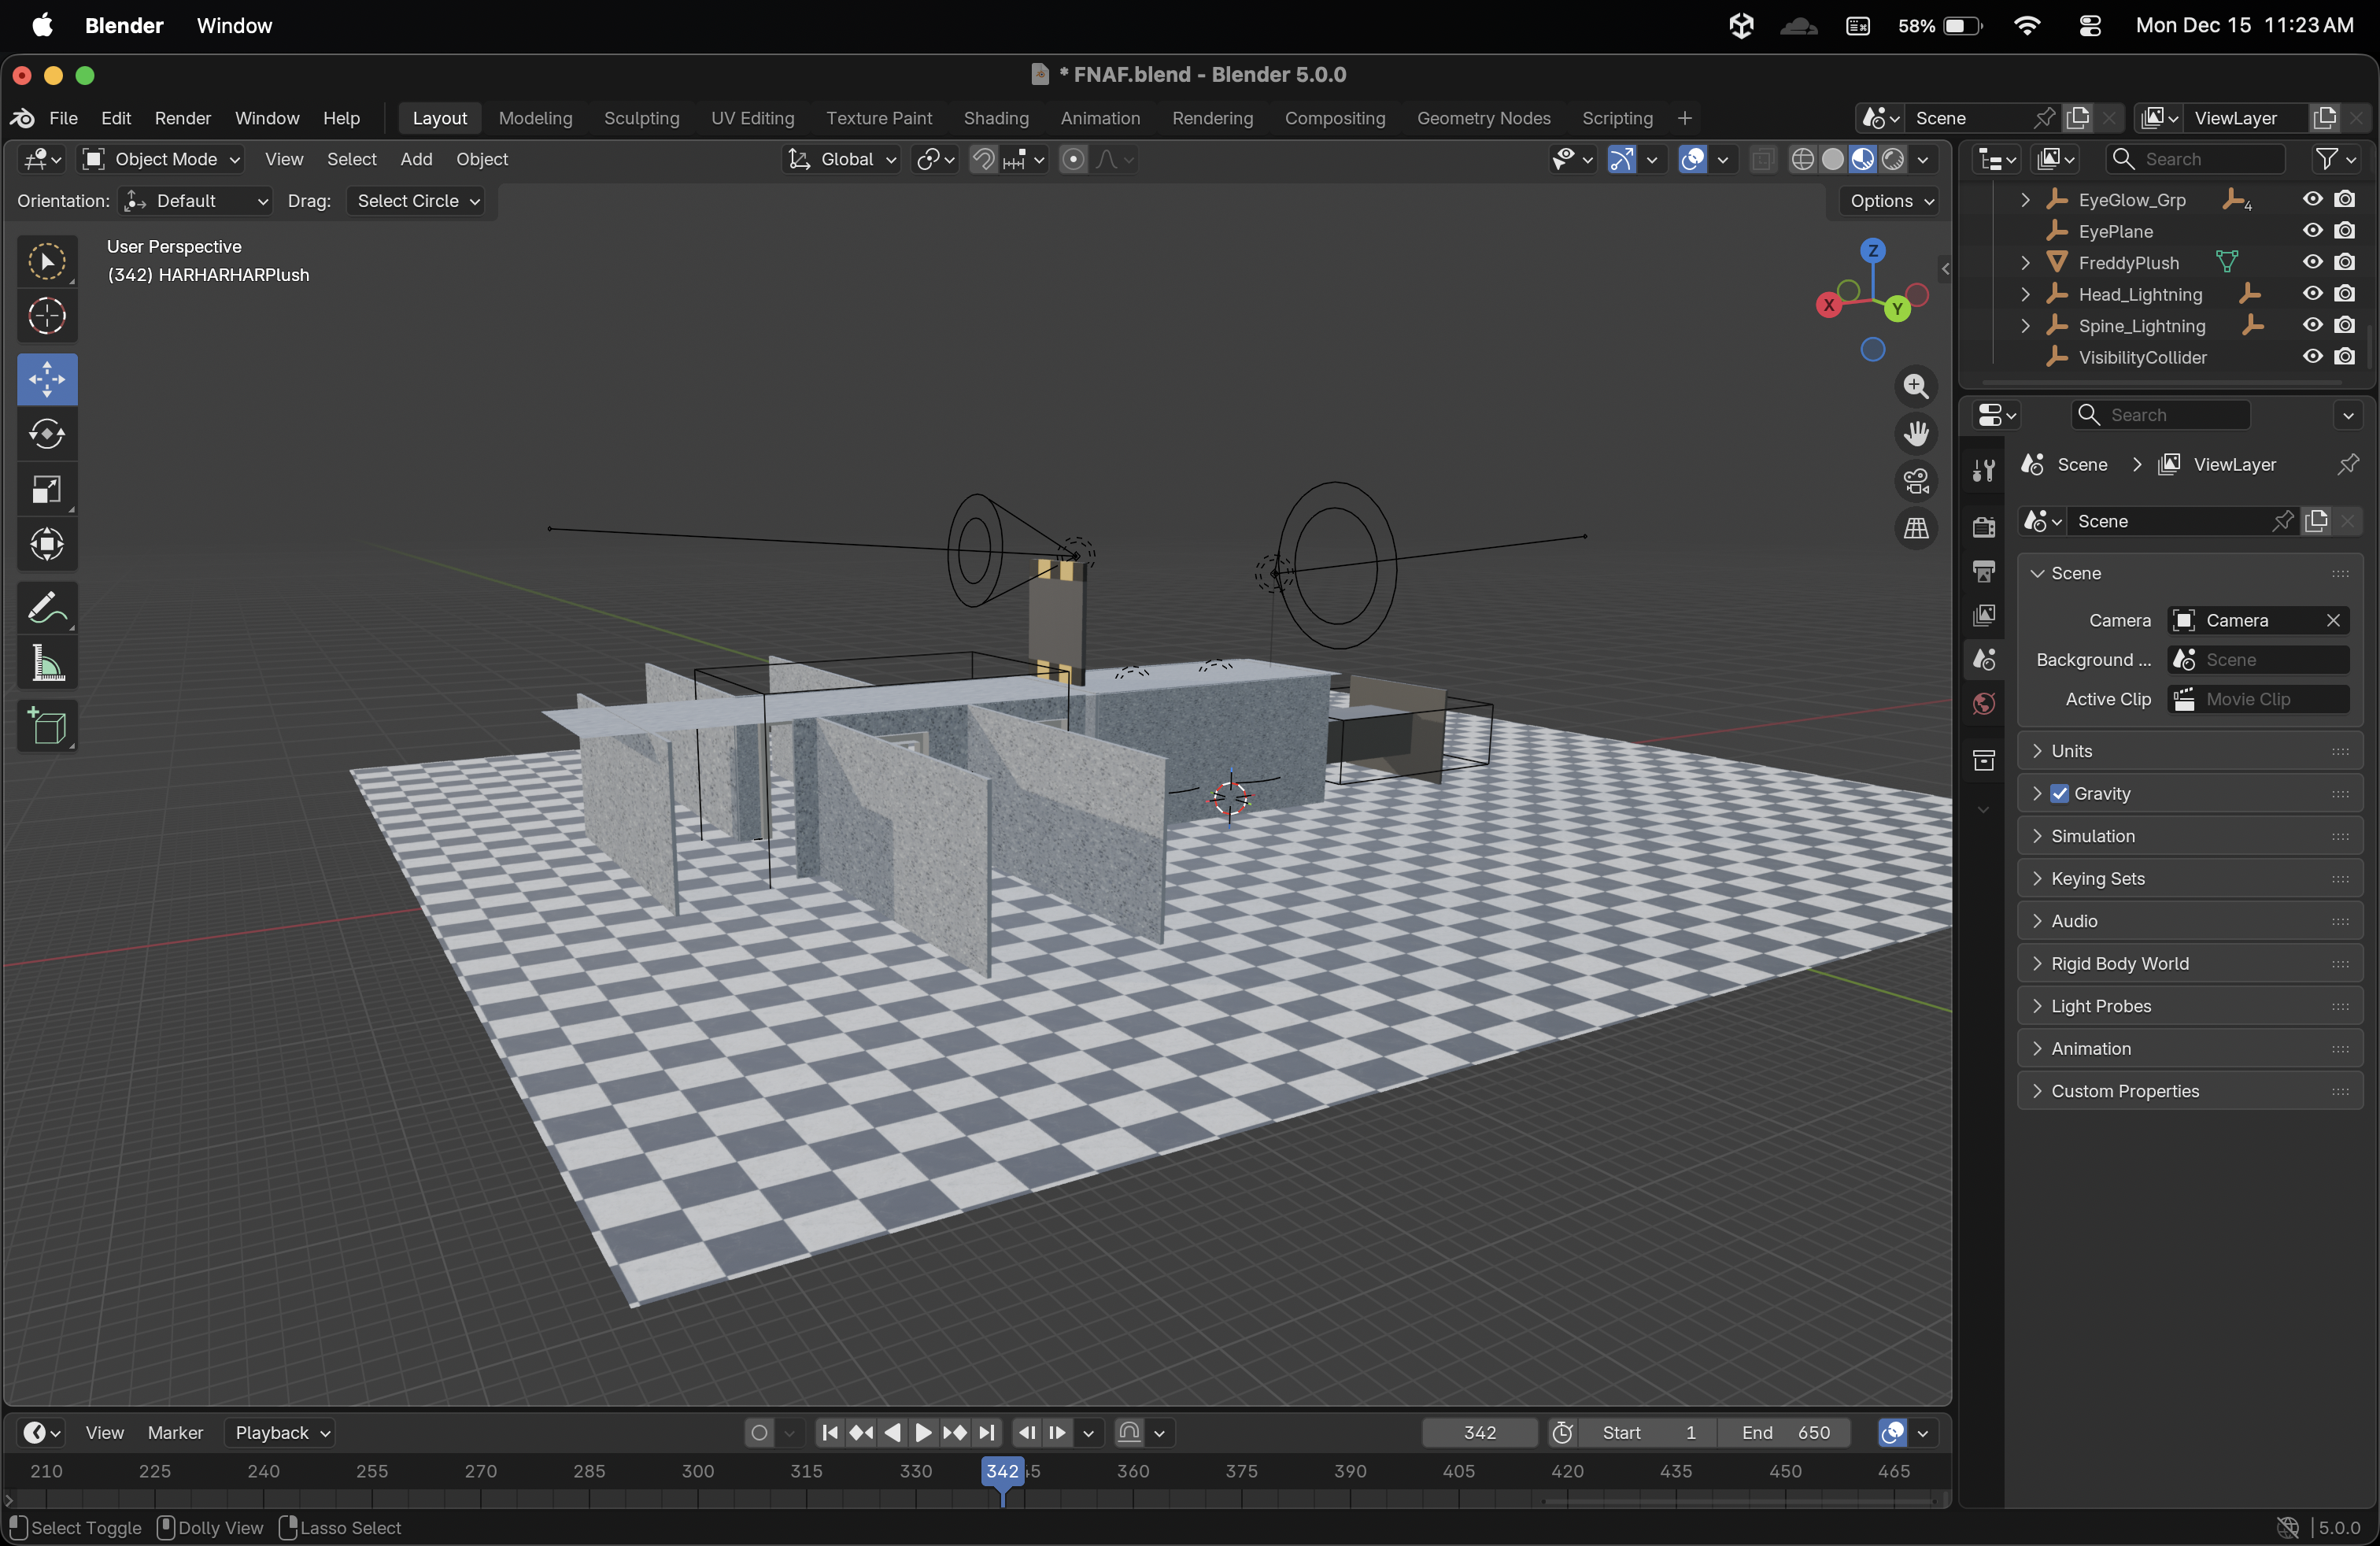The height and width of the screenshot is (1546, 2380).
Task: Open the Select Circle drag dropdown
Action: click(x=416, y=201)
